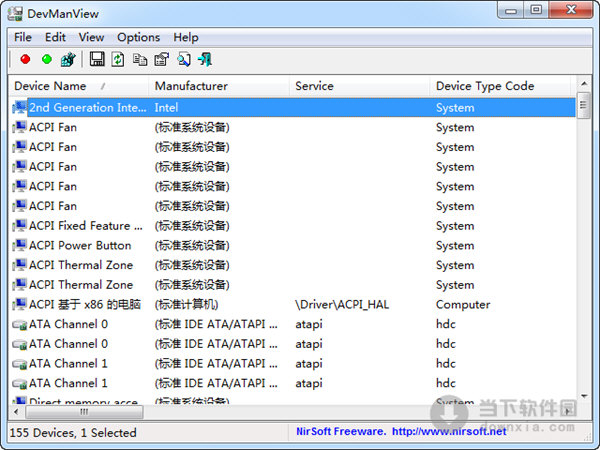Click the Save Selected Items floppy icon
Image resolution: width=600 pixels, height=450 pixels.
(97, 59)
